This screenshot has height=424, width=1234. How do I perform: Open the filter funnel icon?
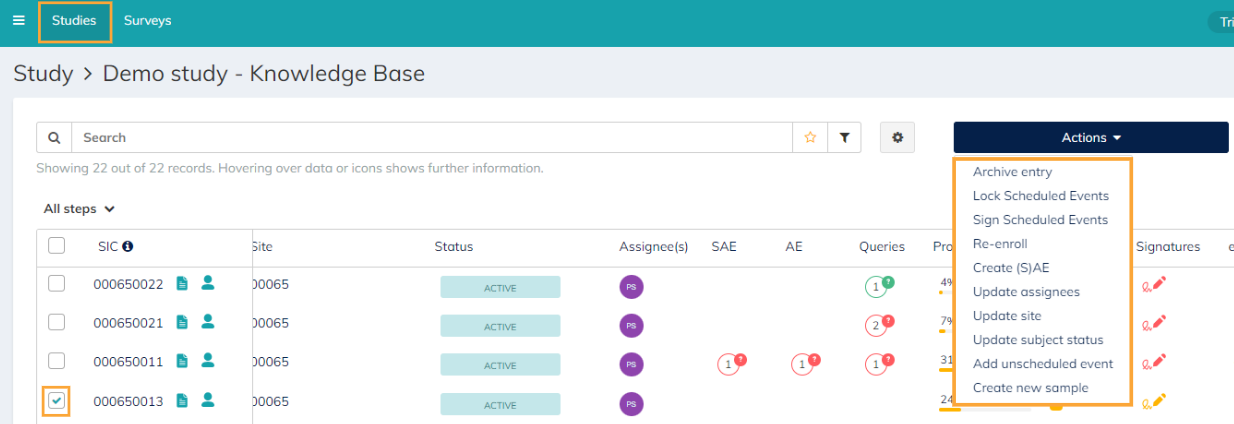845,138
